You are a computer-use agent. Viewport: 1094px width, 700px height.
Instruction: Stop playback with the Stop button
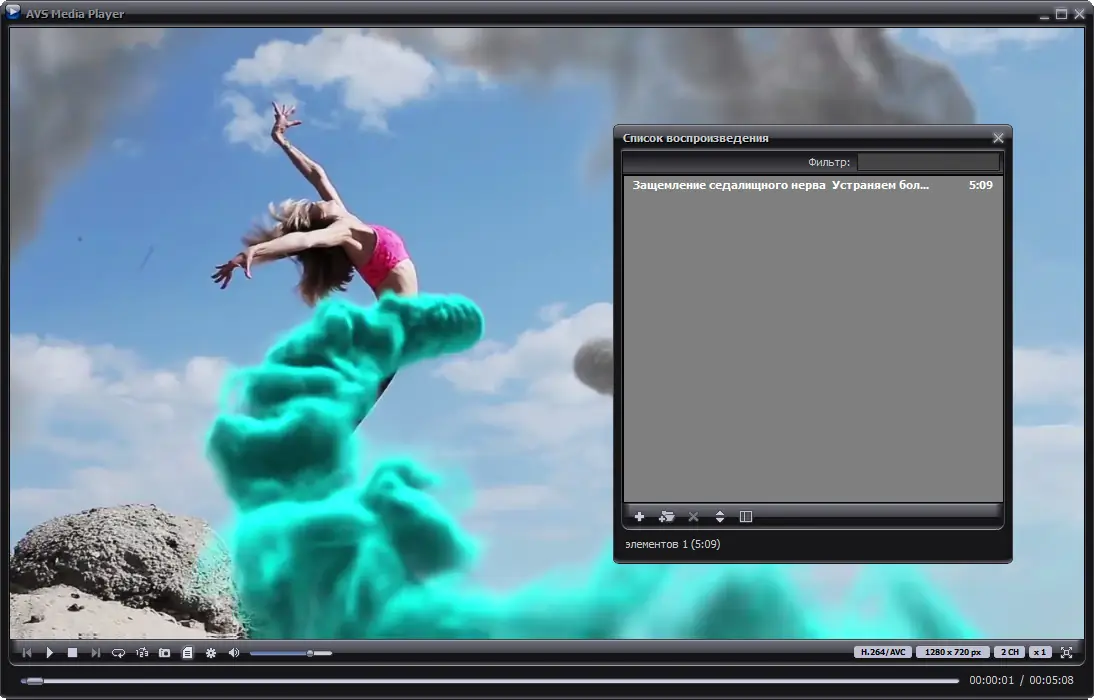tap(72, 653)
